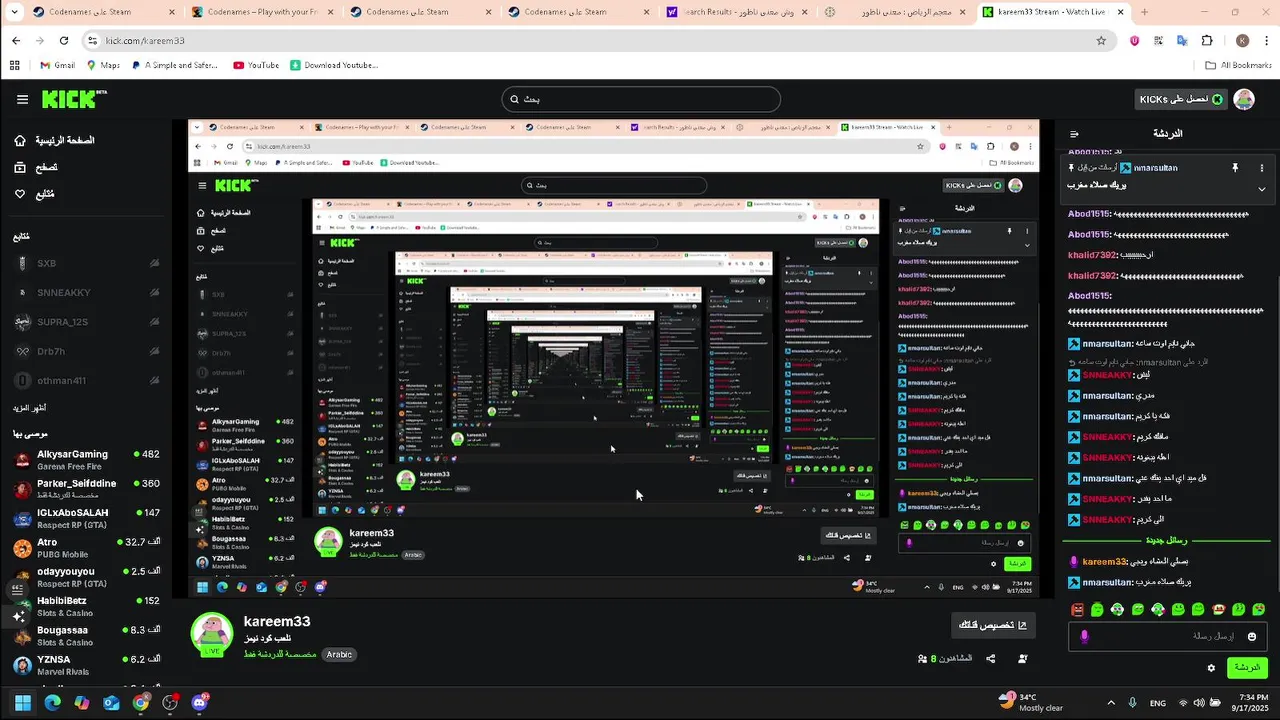Collapse the chat panel with the arrow icon
The height and width of the screenshot is (720, 1280).
(x=1074, y=133)
